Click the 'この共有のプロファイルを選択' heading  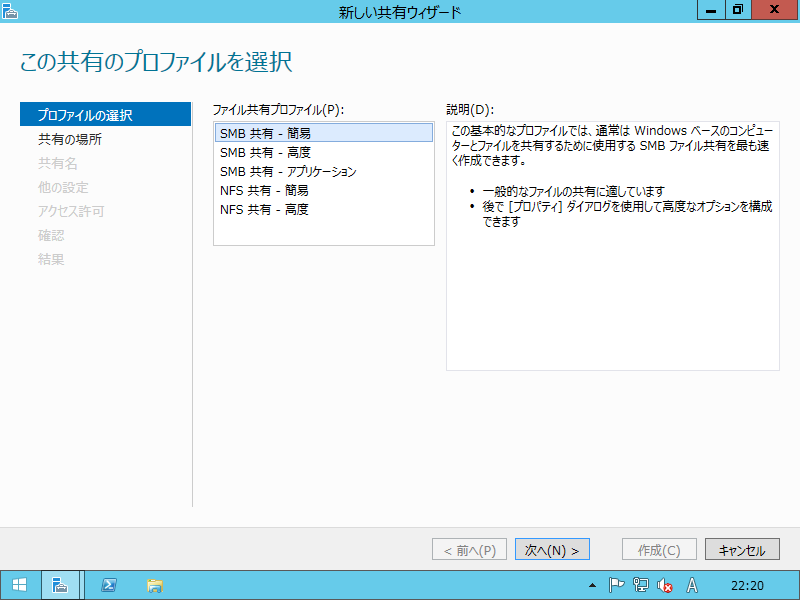click(156, 62)
